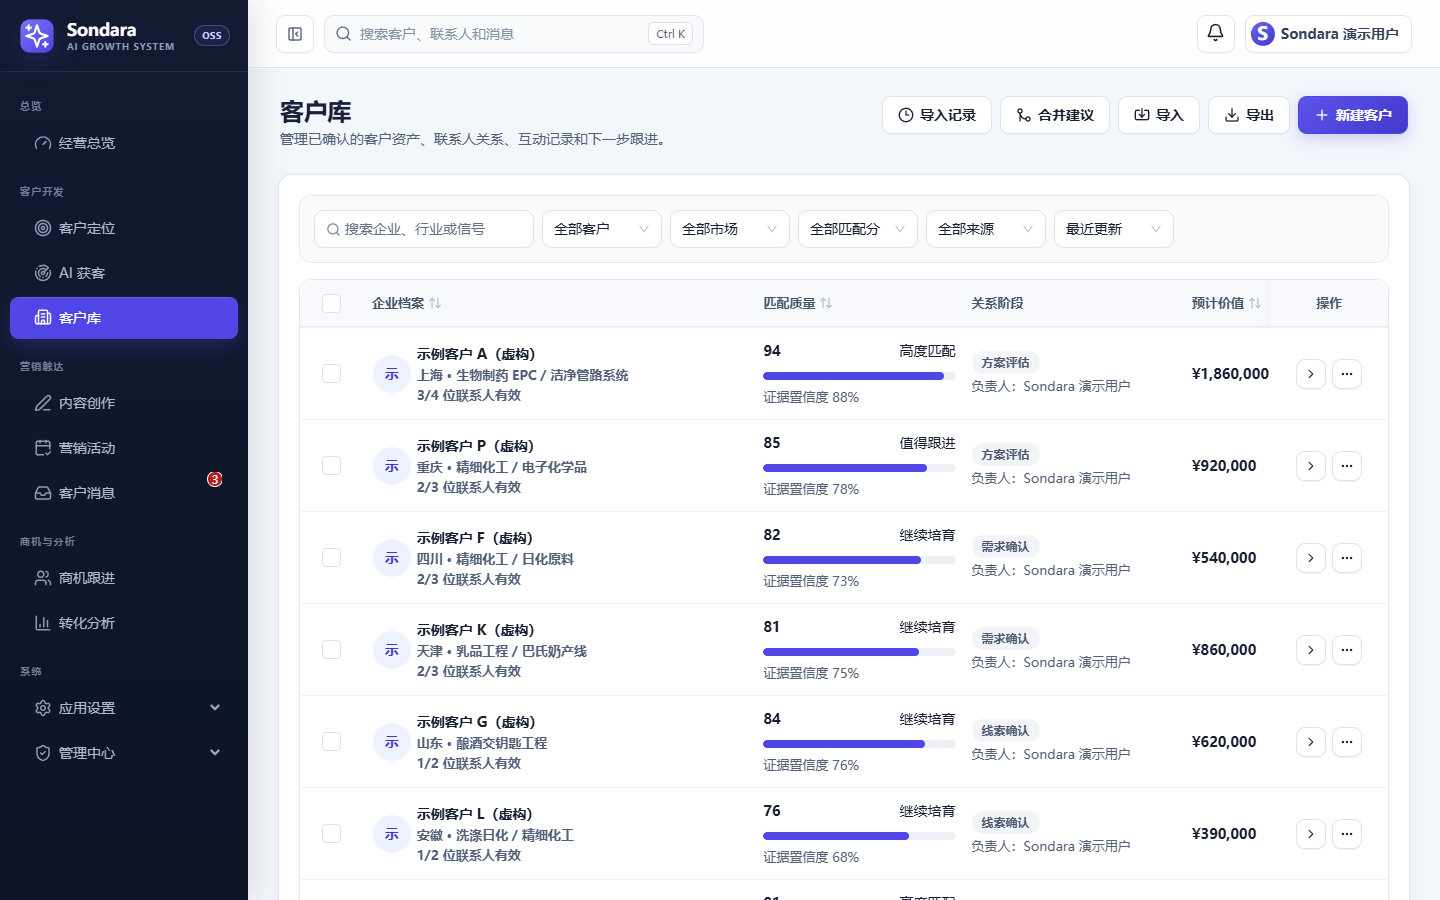Sort by 预计价值 column sort icon
Image resolution: width=1440 pixels, height=900 pixels.
click(x=1255, y=303)
